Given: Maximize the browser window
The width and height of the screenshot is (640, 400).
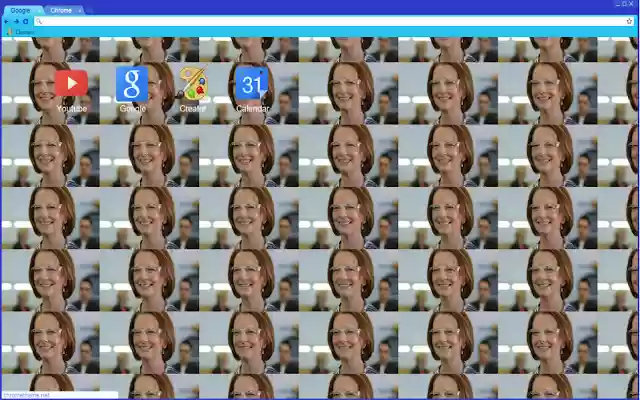Looking at the screenshot, I should point(624,4).
